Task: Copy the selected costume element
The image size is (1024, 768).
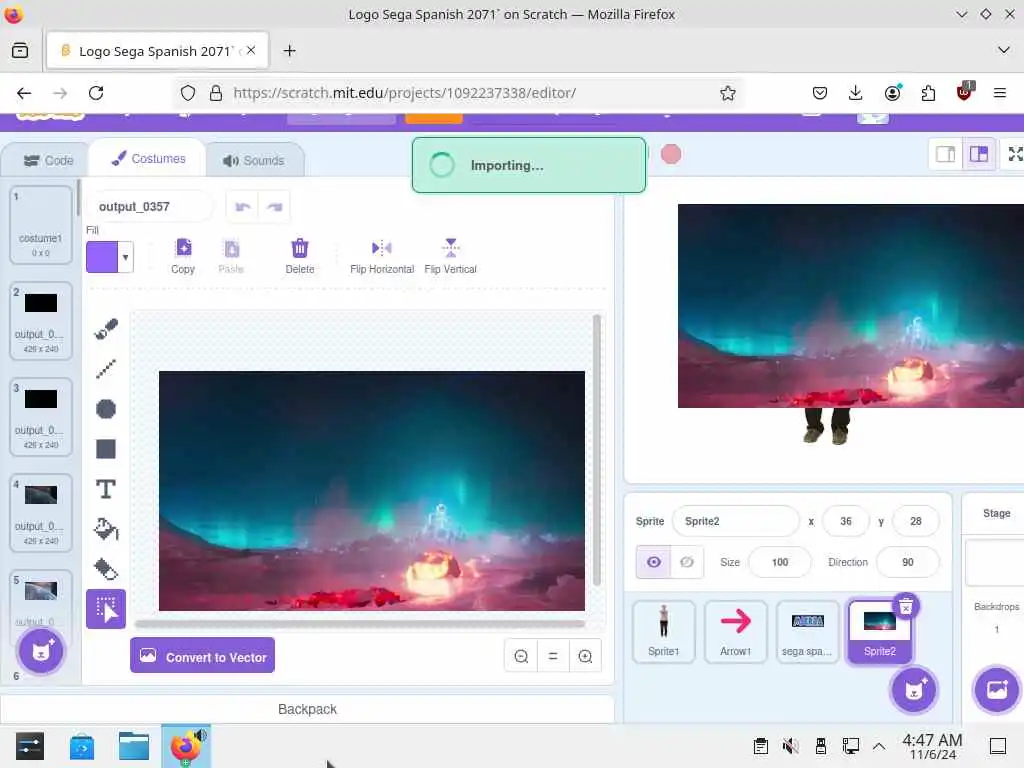Action: [184, 256]
